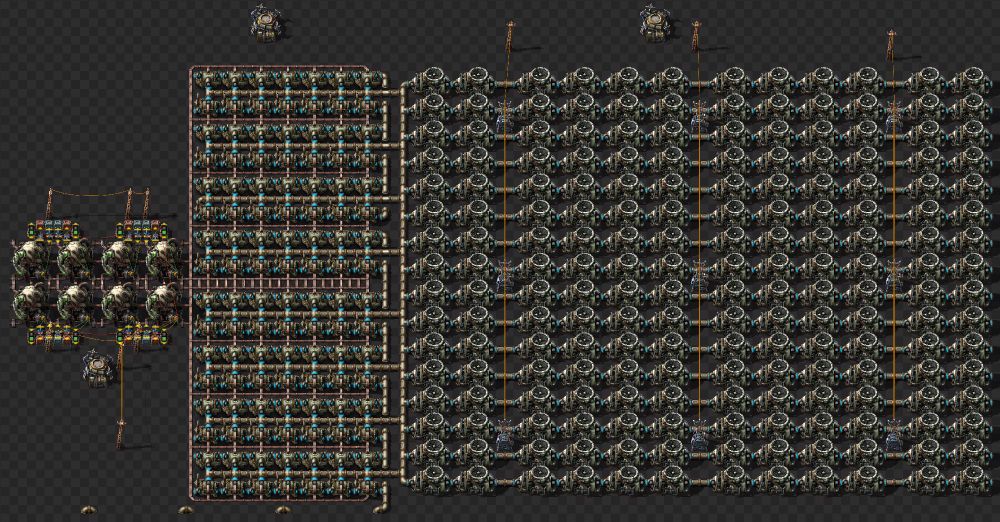Select the center substation in the turbine field

pyautogui.click(x=700, y=276)
